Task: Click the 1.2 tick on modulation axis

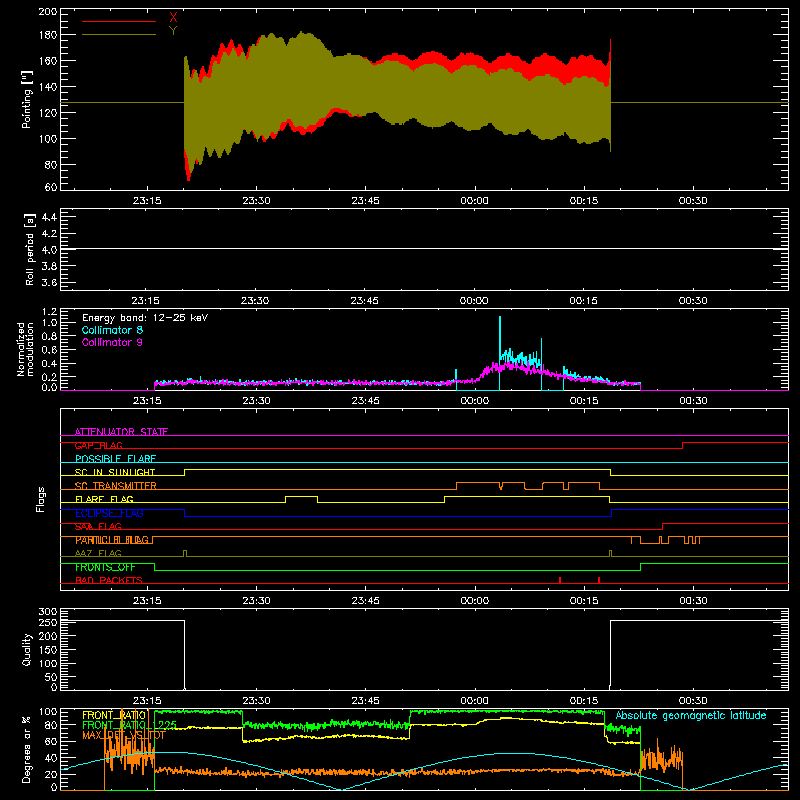Action: (x=49, y=312)
